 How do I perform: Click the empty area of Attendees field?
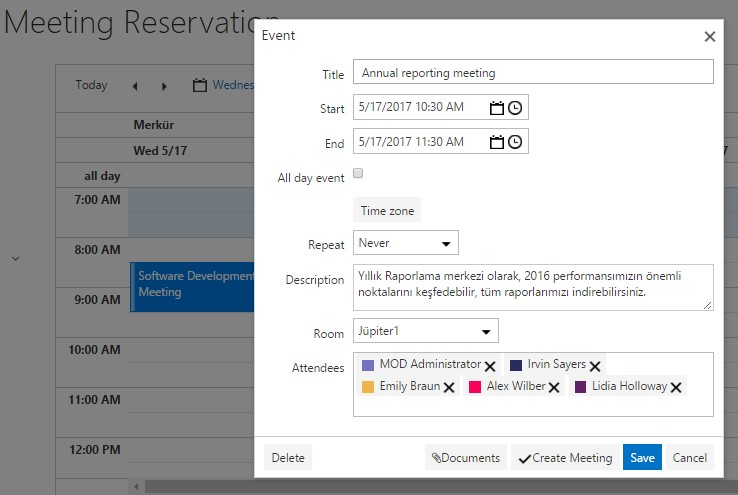533,407
